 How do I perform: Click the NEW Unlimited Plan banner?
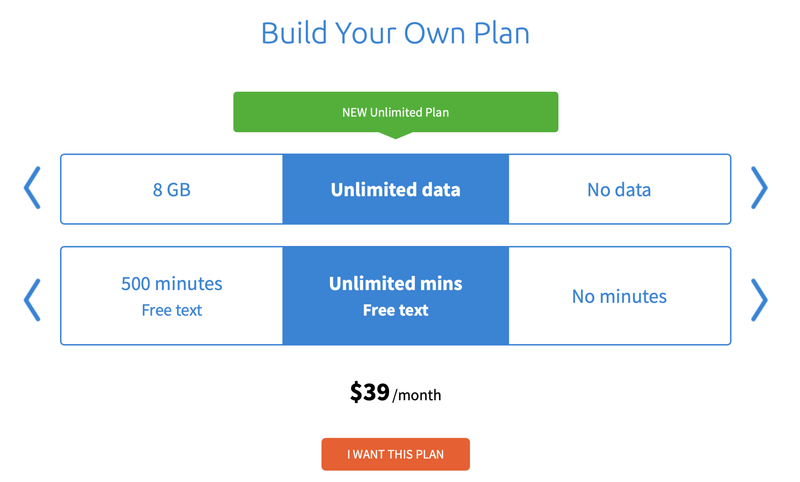[x=396, y=112]
